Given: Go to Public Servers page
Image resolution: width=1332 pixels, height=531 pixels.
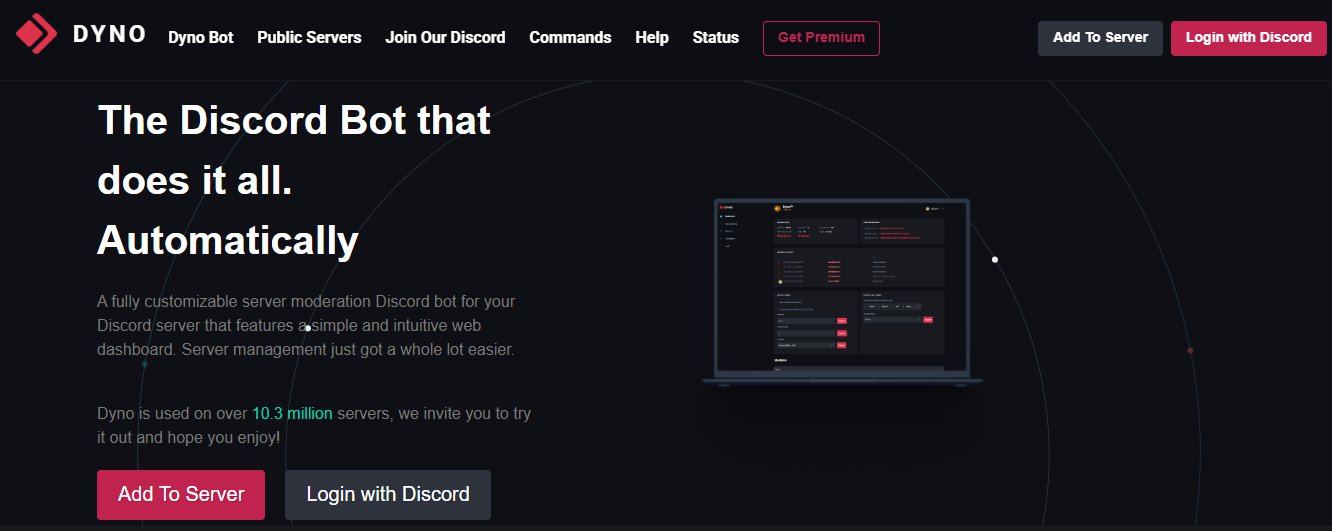Looking at the screenshot, I should pos(309,38).
